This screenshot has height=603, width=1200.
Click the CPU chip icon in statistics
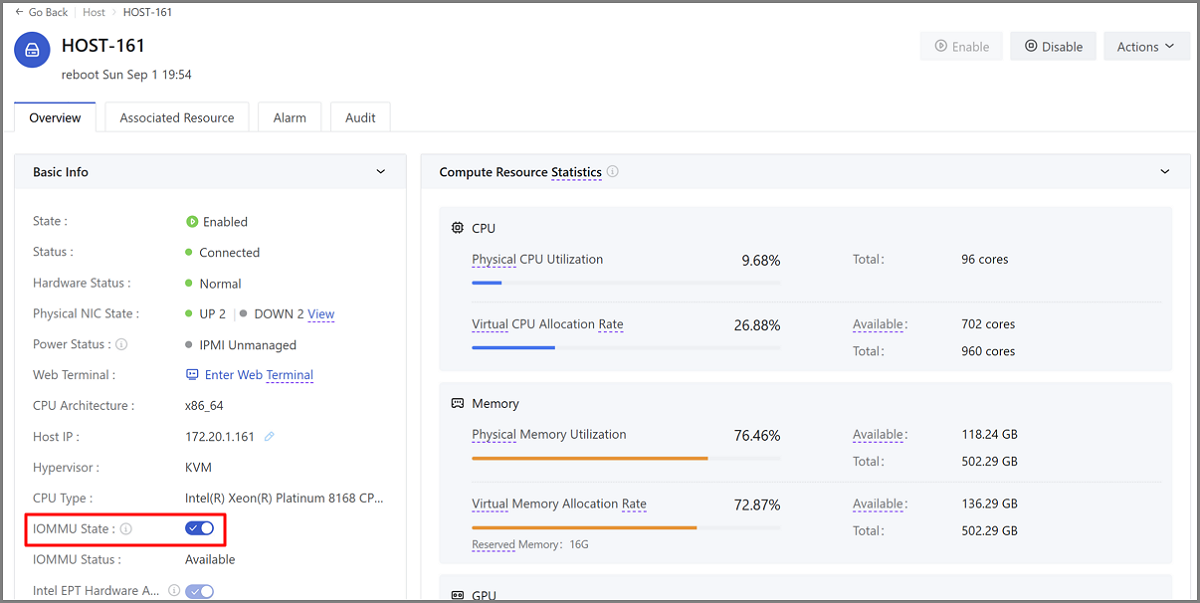tap(457, 228)
